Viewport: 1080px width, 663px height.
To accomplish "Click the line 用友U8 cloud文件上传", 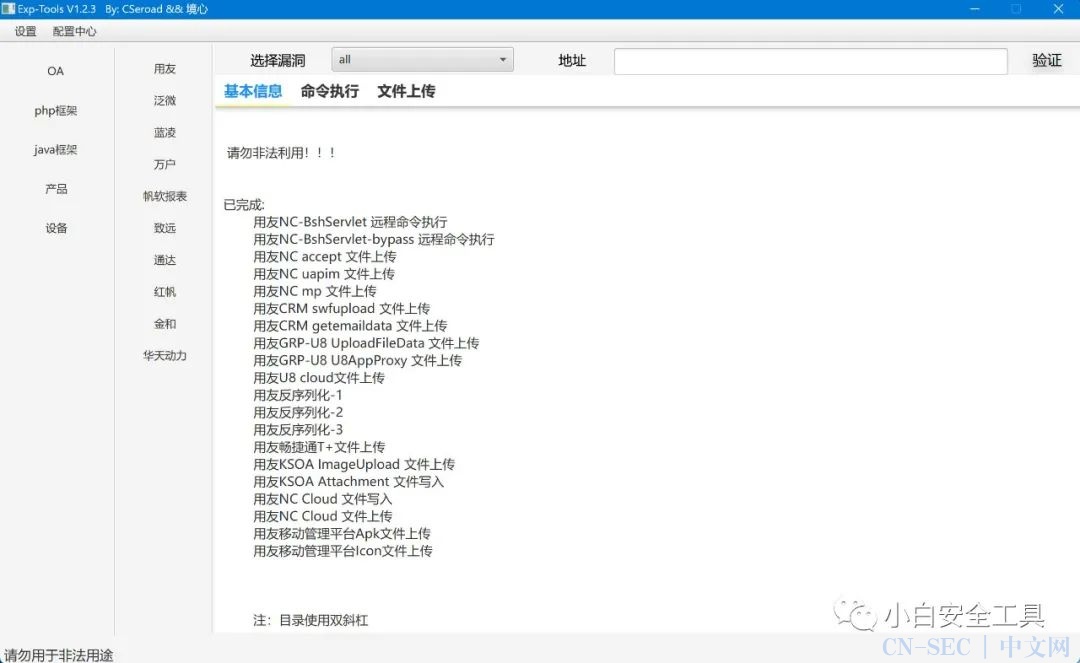I will click(x=319, y=377).
